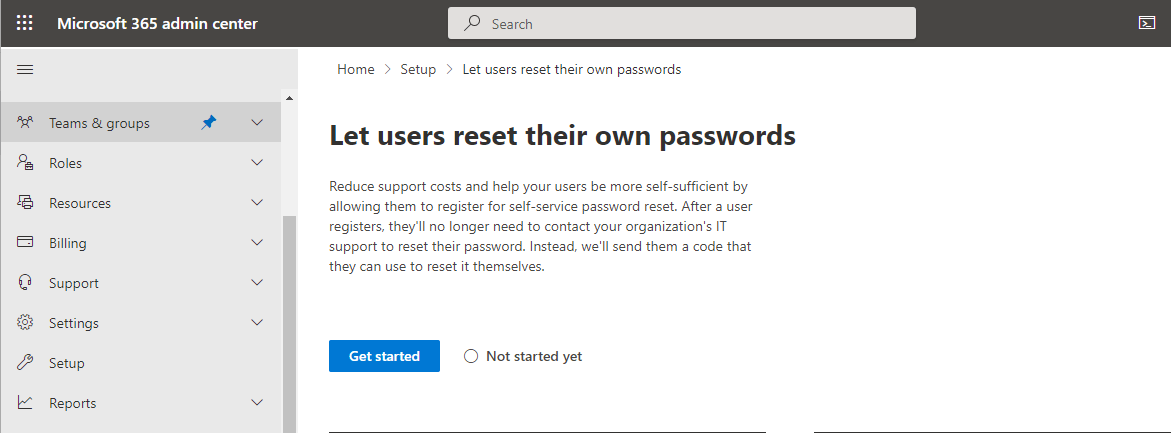Image resolution: width=1171 pixels, height=433 pixels.
Task: Open Reports in the navigation menu
Action: tap(72, 403)
